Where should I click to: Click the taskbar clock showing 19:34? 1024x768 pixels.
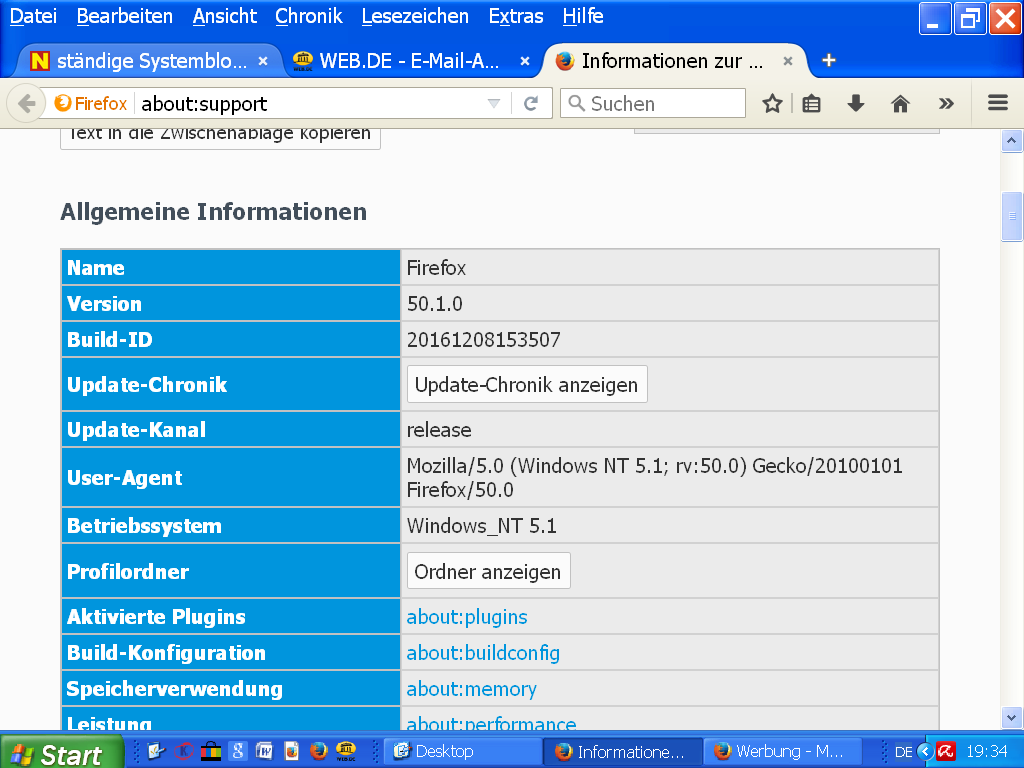coord(987,752)
